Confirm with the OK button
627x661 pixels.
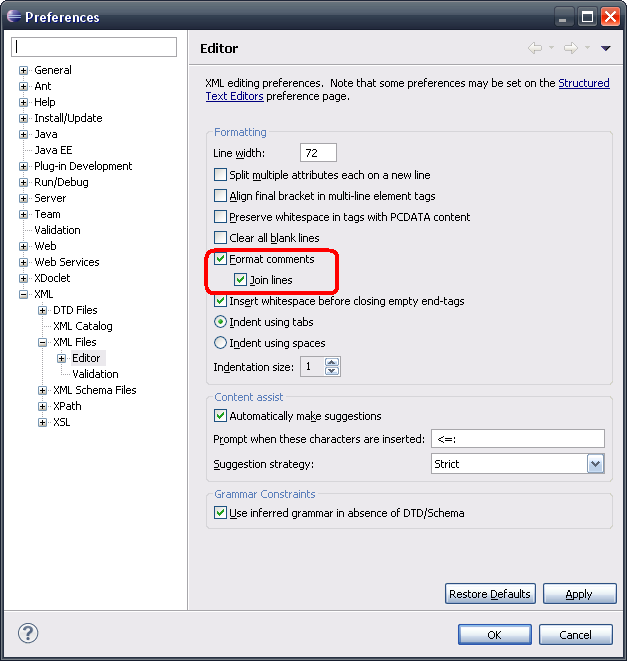click(x=495, y=634)
